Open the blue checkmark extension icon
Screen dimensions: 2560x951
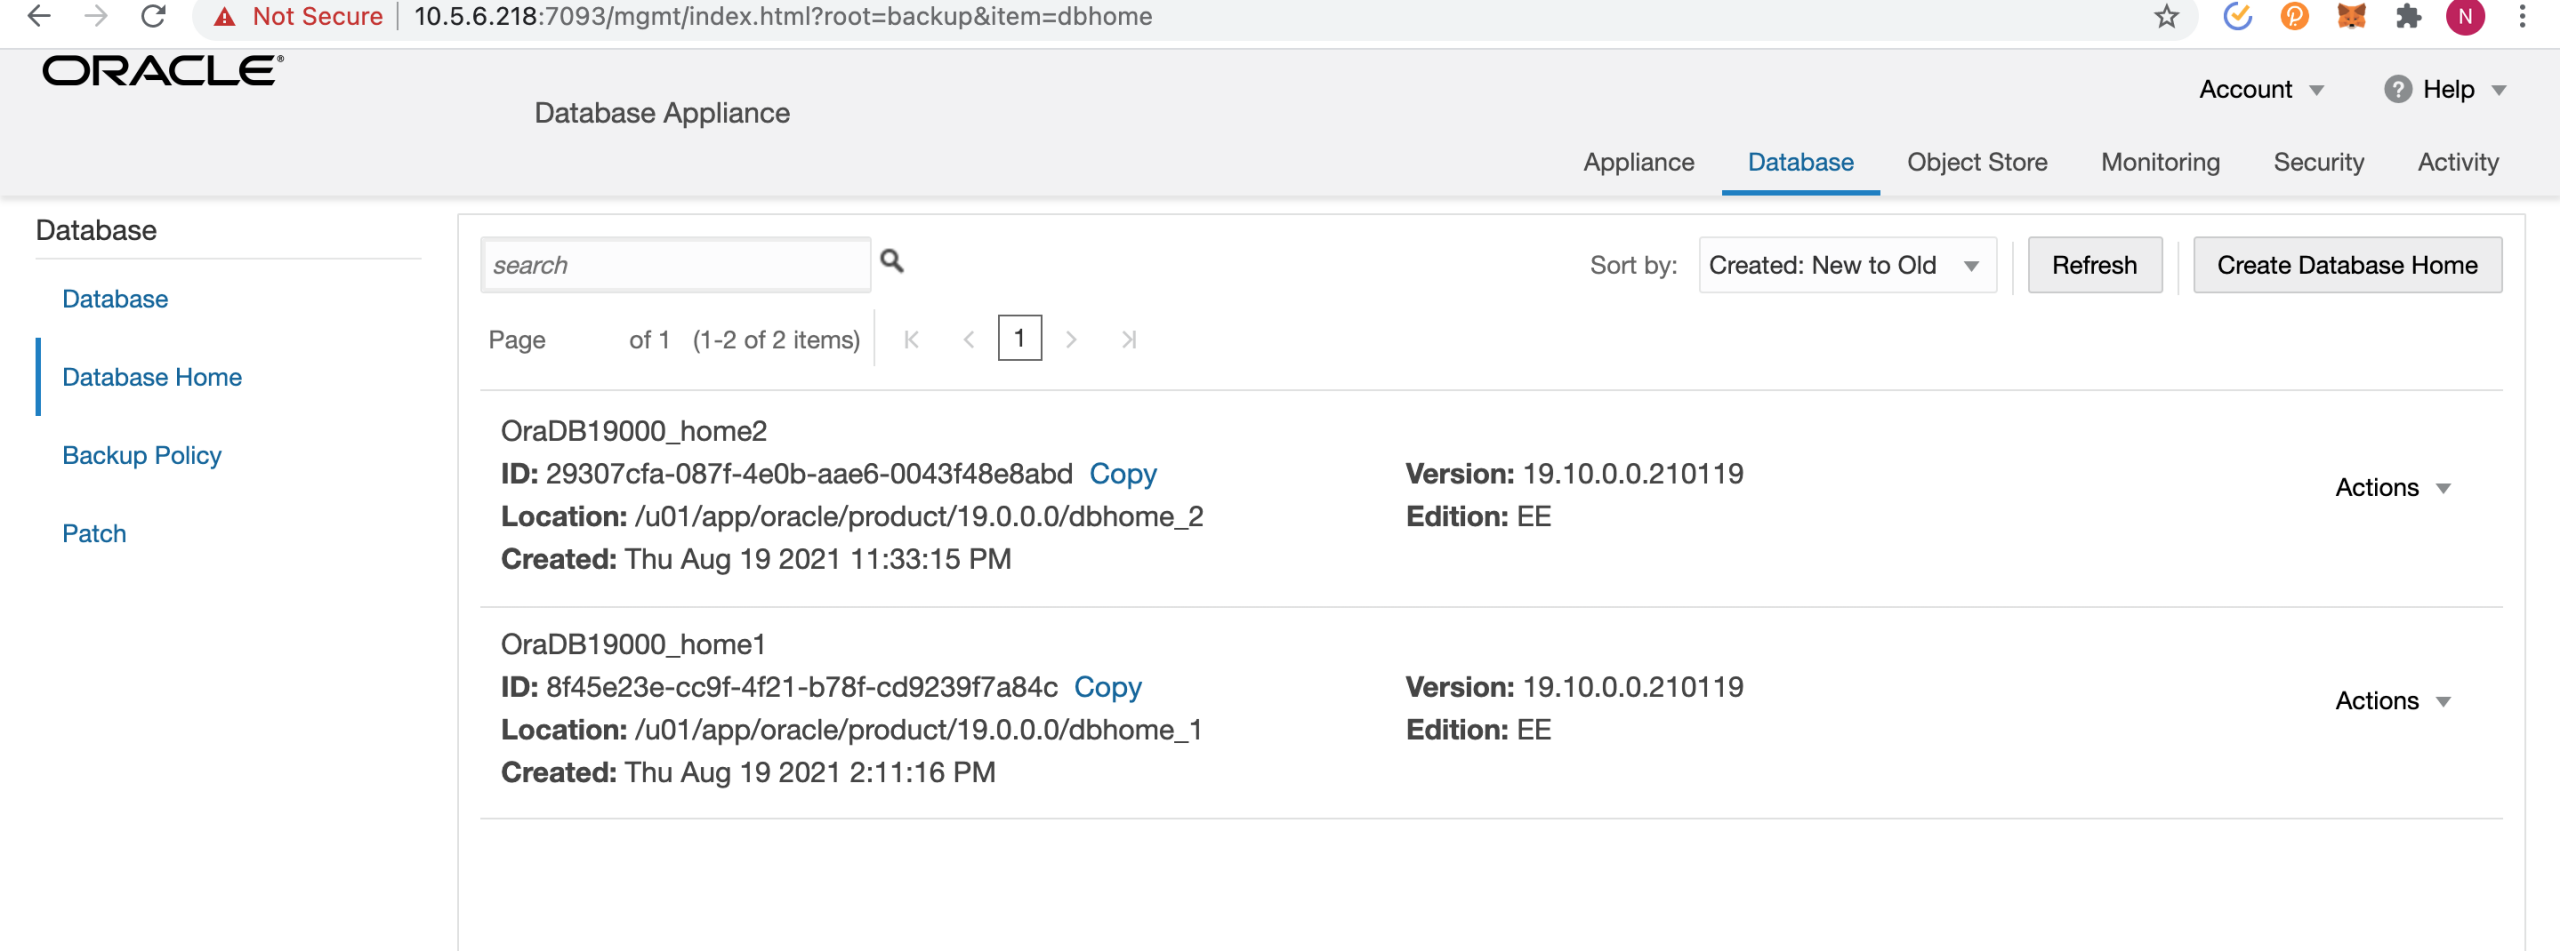pos(2237,16)
